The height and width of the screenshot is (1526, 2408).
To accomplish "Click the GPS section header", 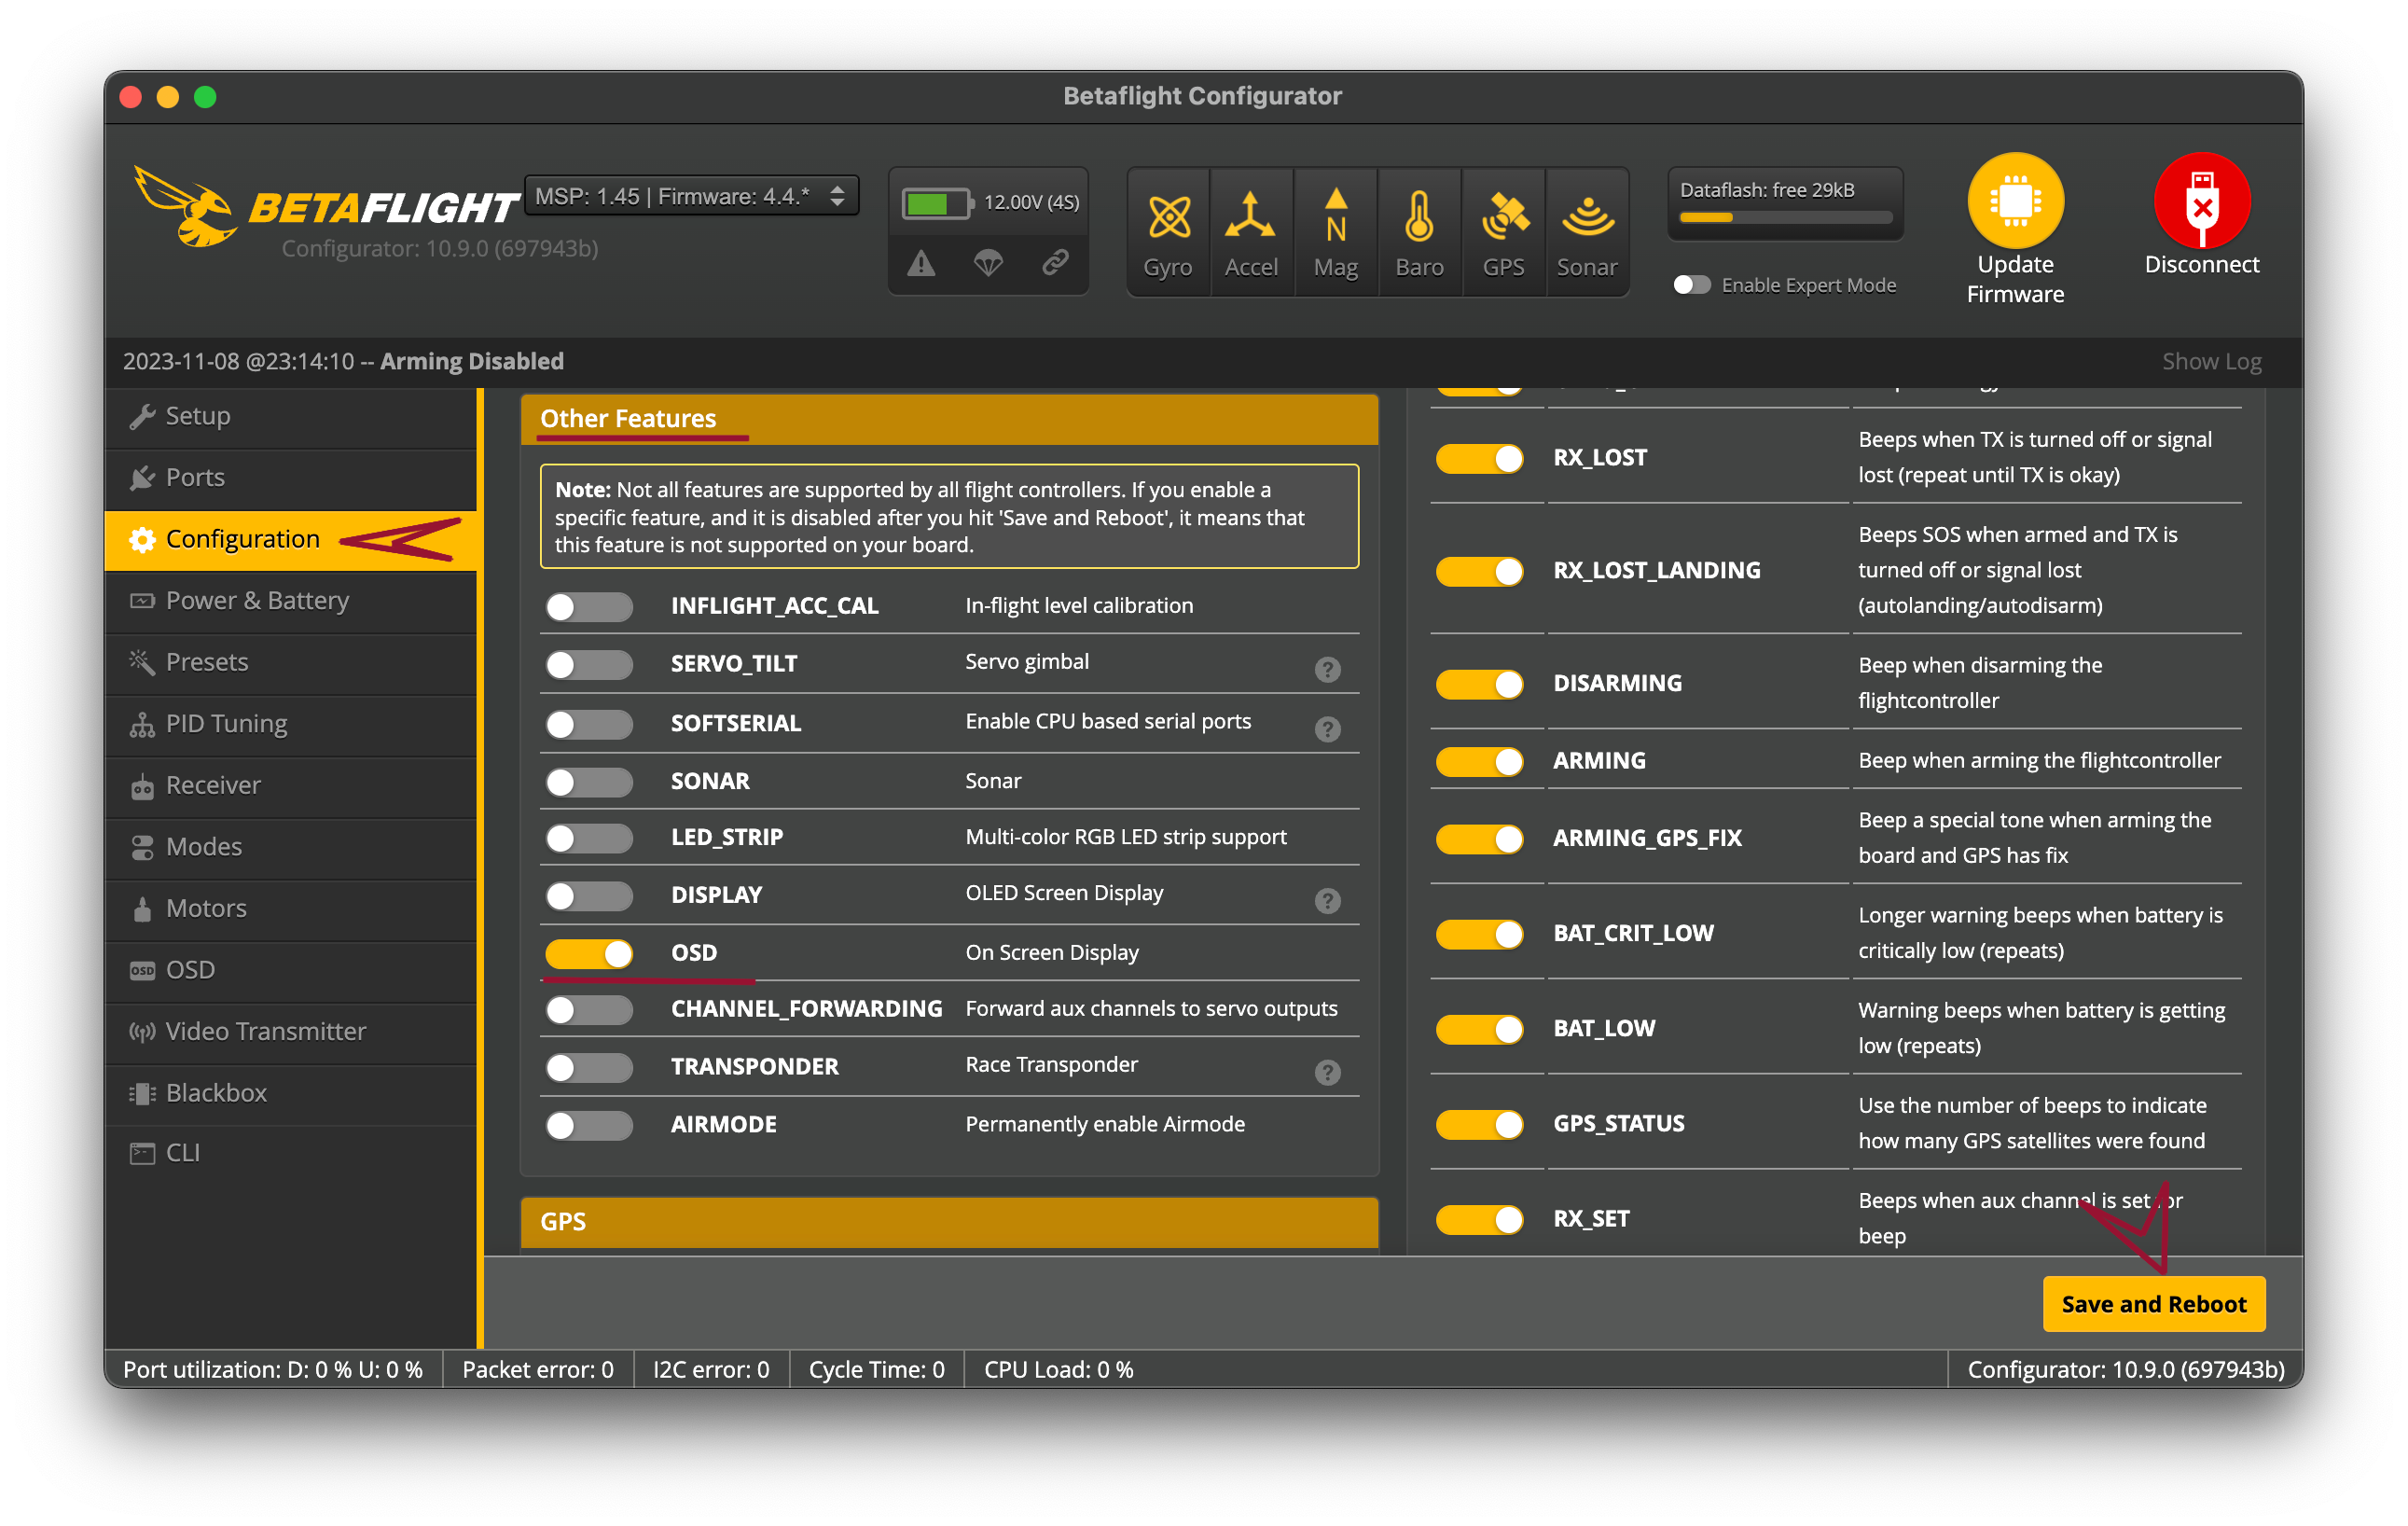I will pos(949,1222).
